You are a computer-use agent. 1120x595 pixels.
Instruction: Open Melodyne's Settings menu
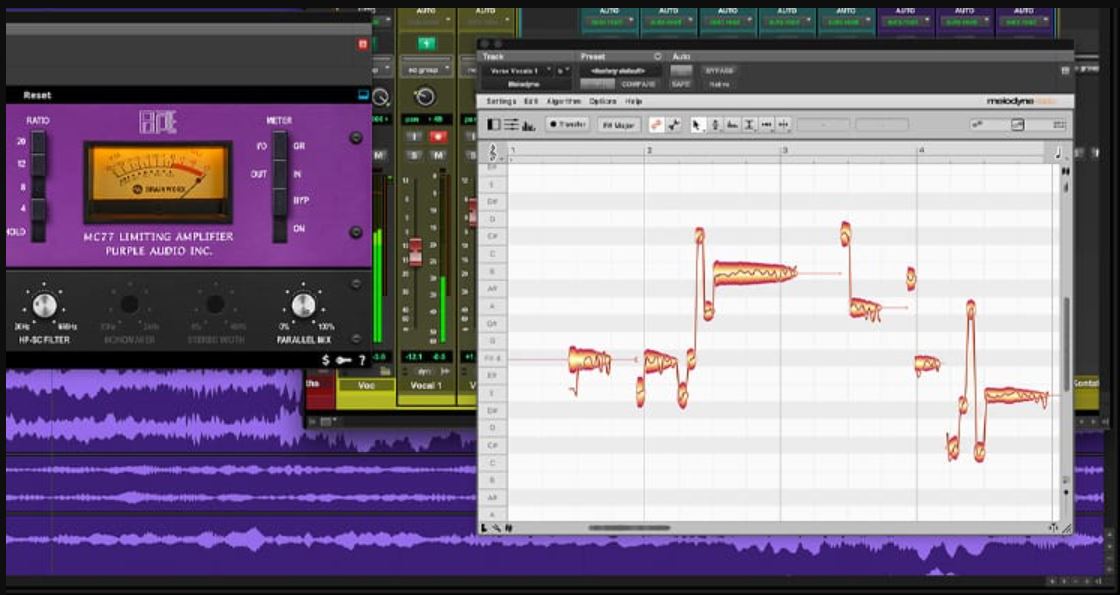click(x=501, y=101)
